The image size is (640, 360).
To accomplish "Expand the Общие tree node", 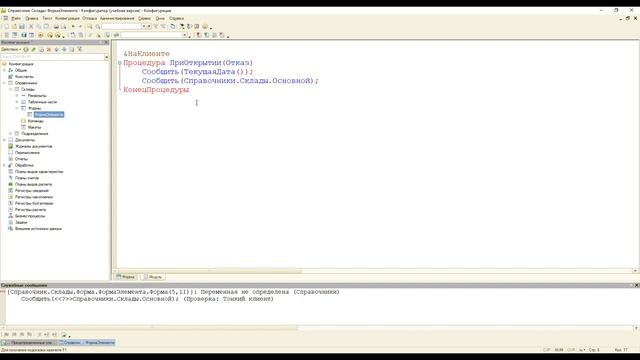I will tap(4, 70).
